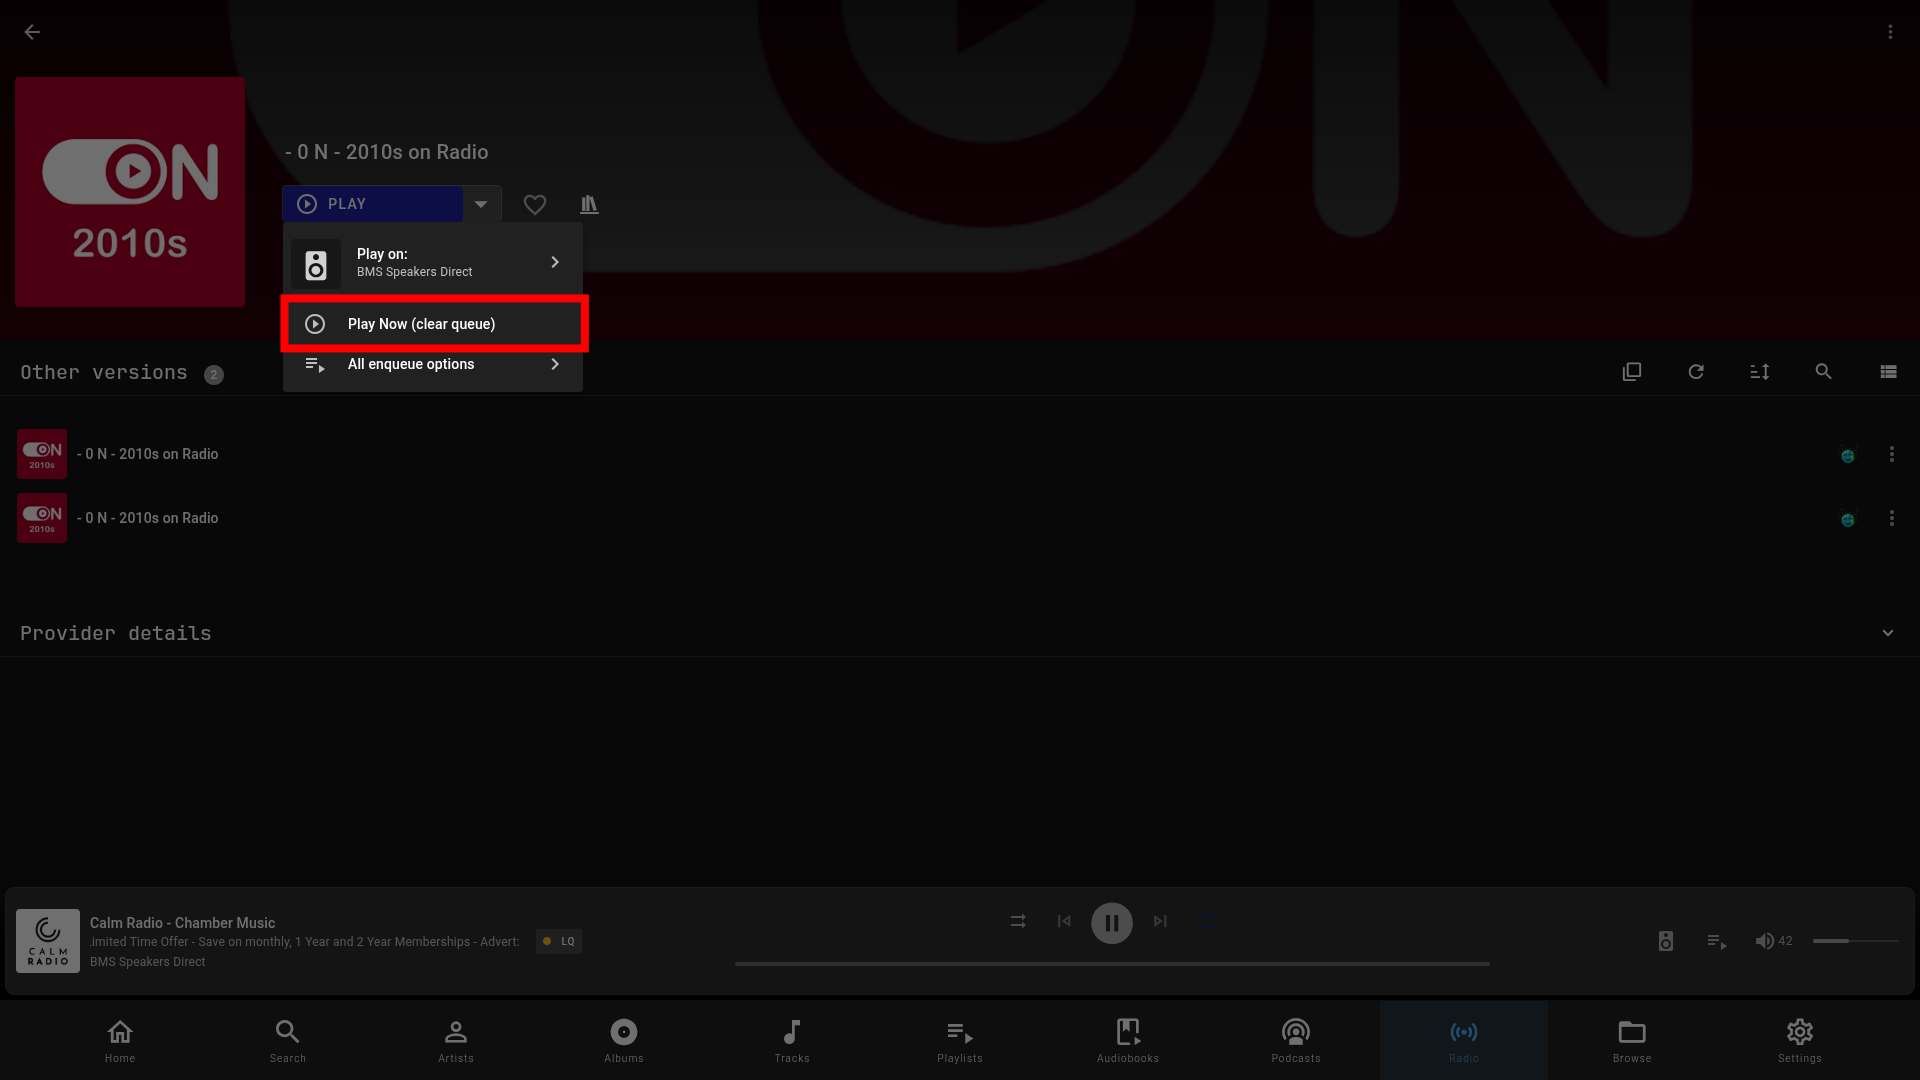The height and width of the screenshot is (1080, 1920).
Task: Click 'Calm Radio - Chamber Music' now-playing title
Action: pyautogui.click(x=182, y=923)
